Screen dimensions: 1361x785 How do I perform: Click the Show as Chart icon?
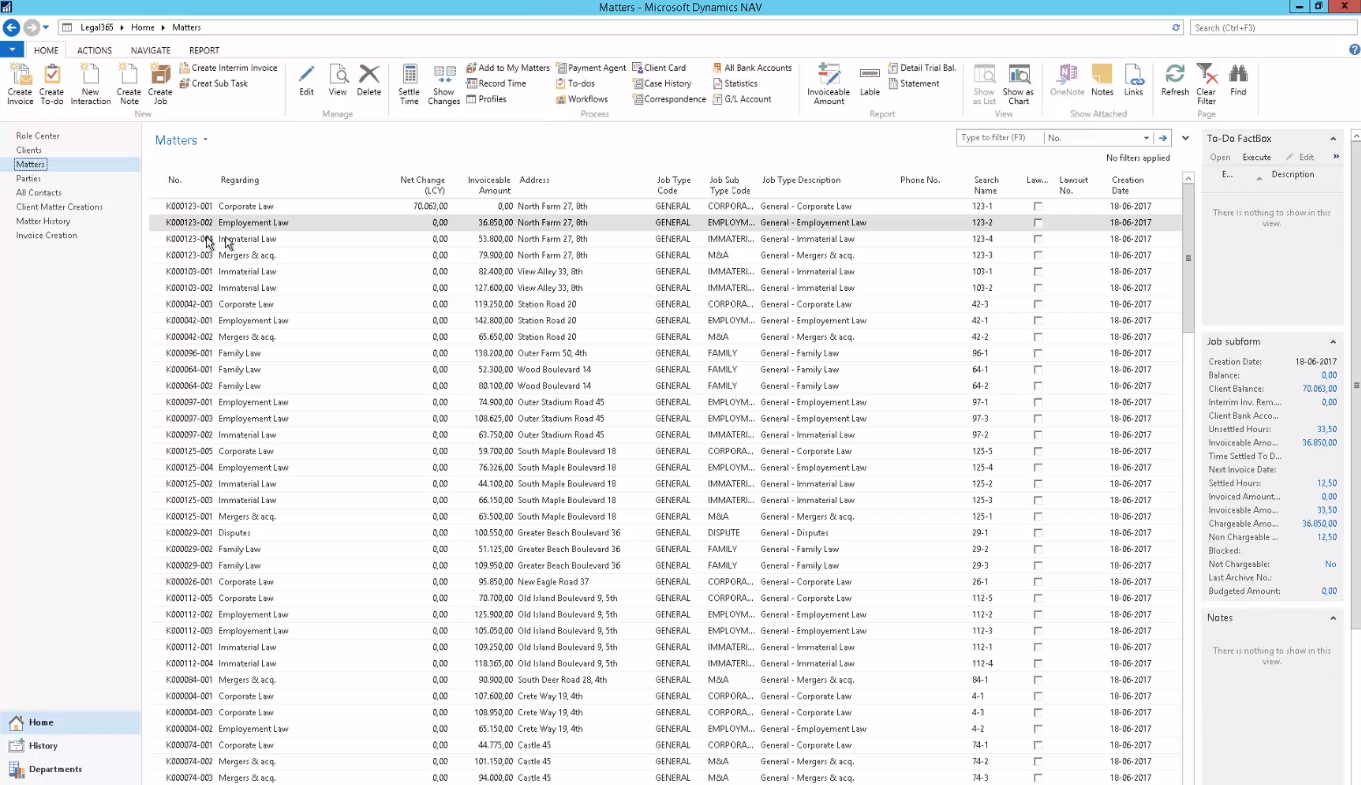pyautogui.click(x=1019, y=84)
